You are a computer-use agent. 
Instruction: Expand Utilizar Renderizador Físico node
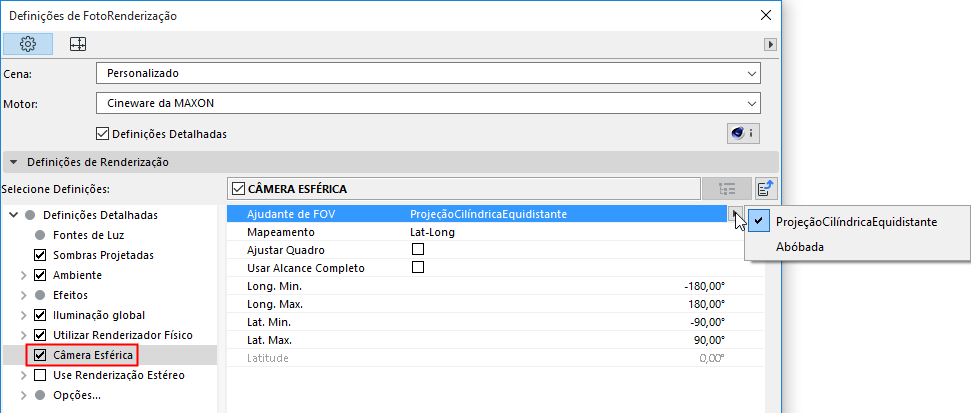coord(24,335)
